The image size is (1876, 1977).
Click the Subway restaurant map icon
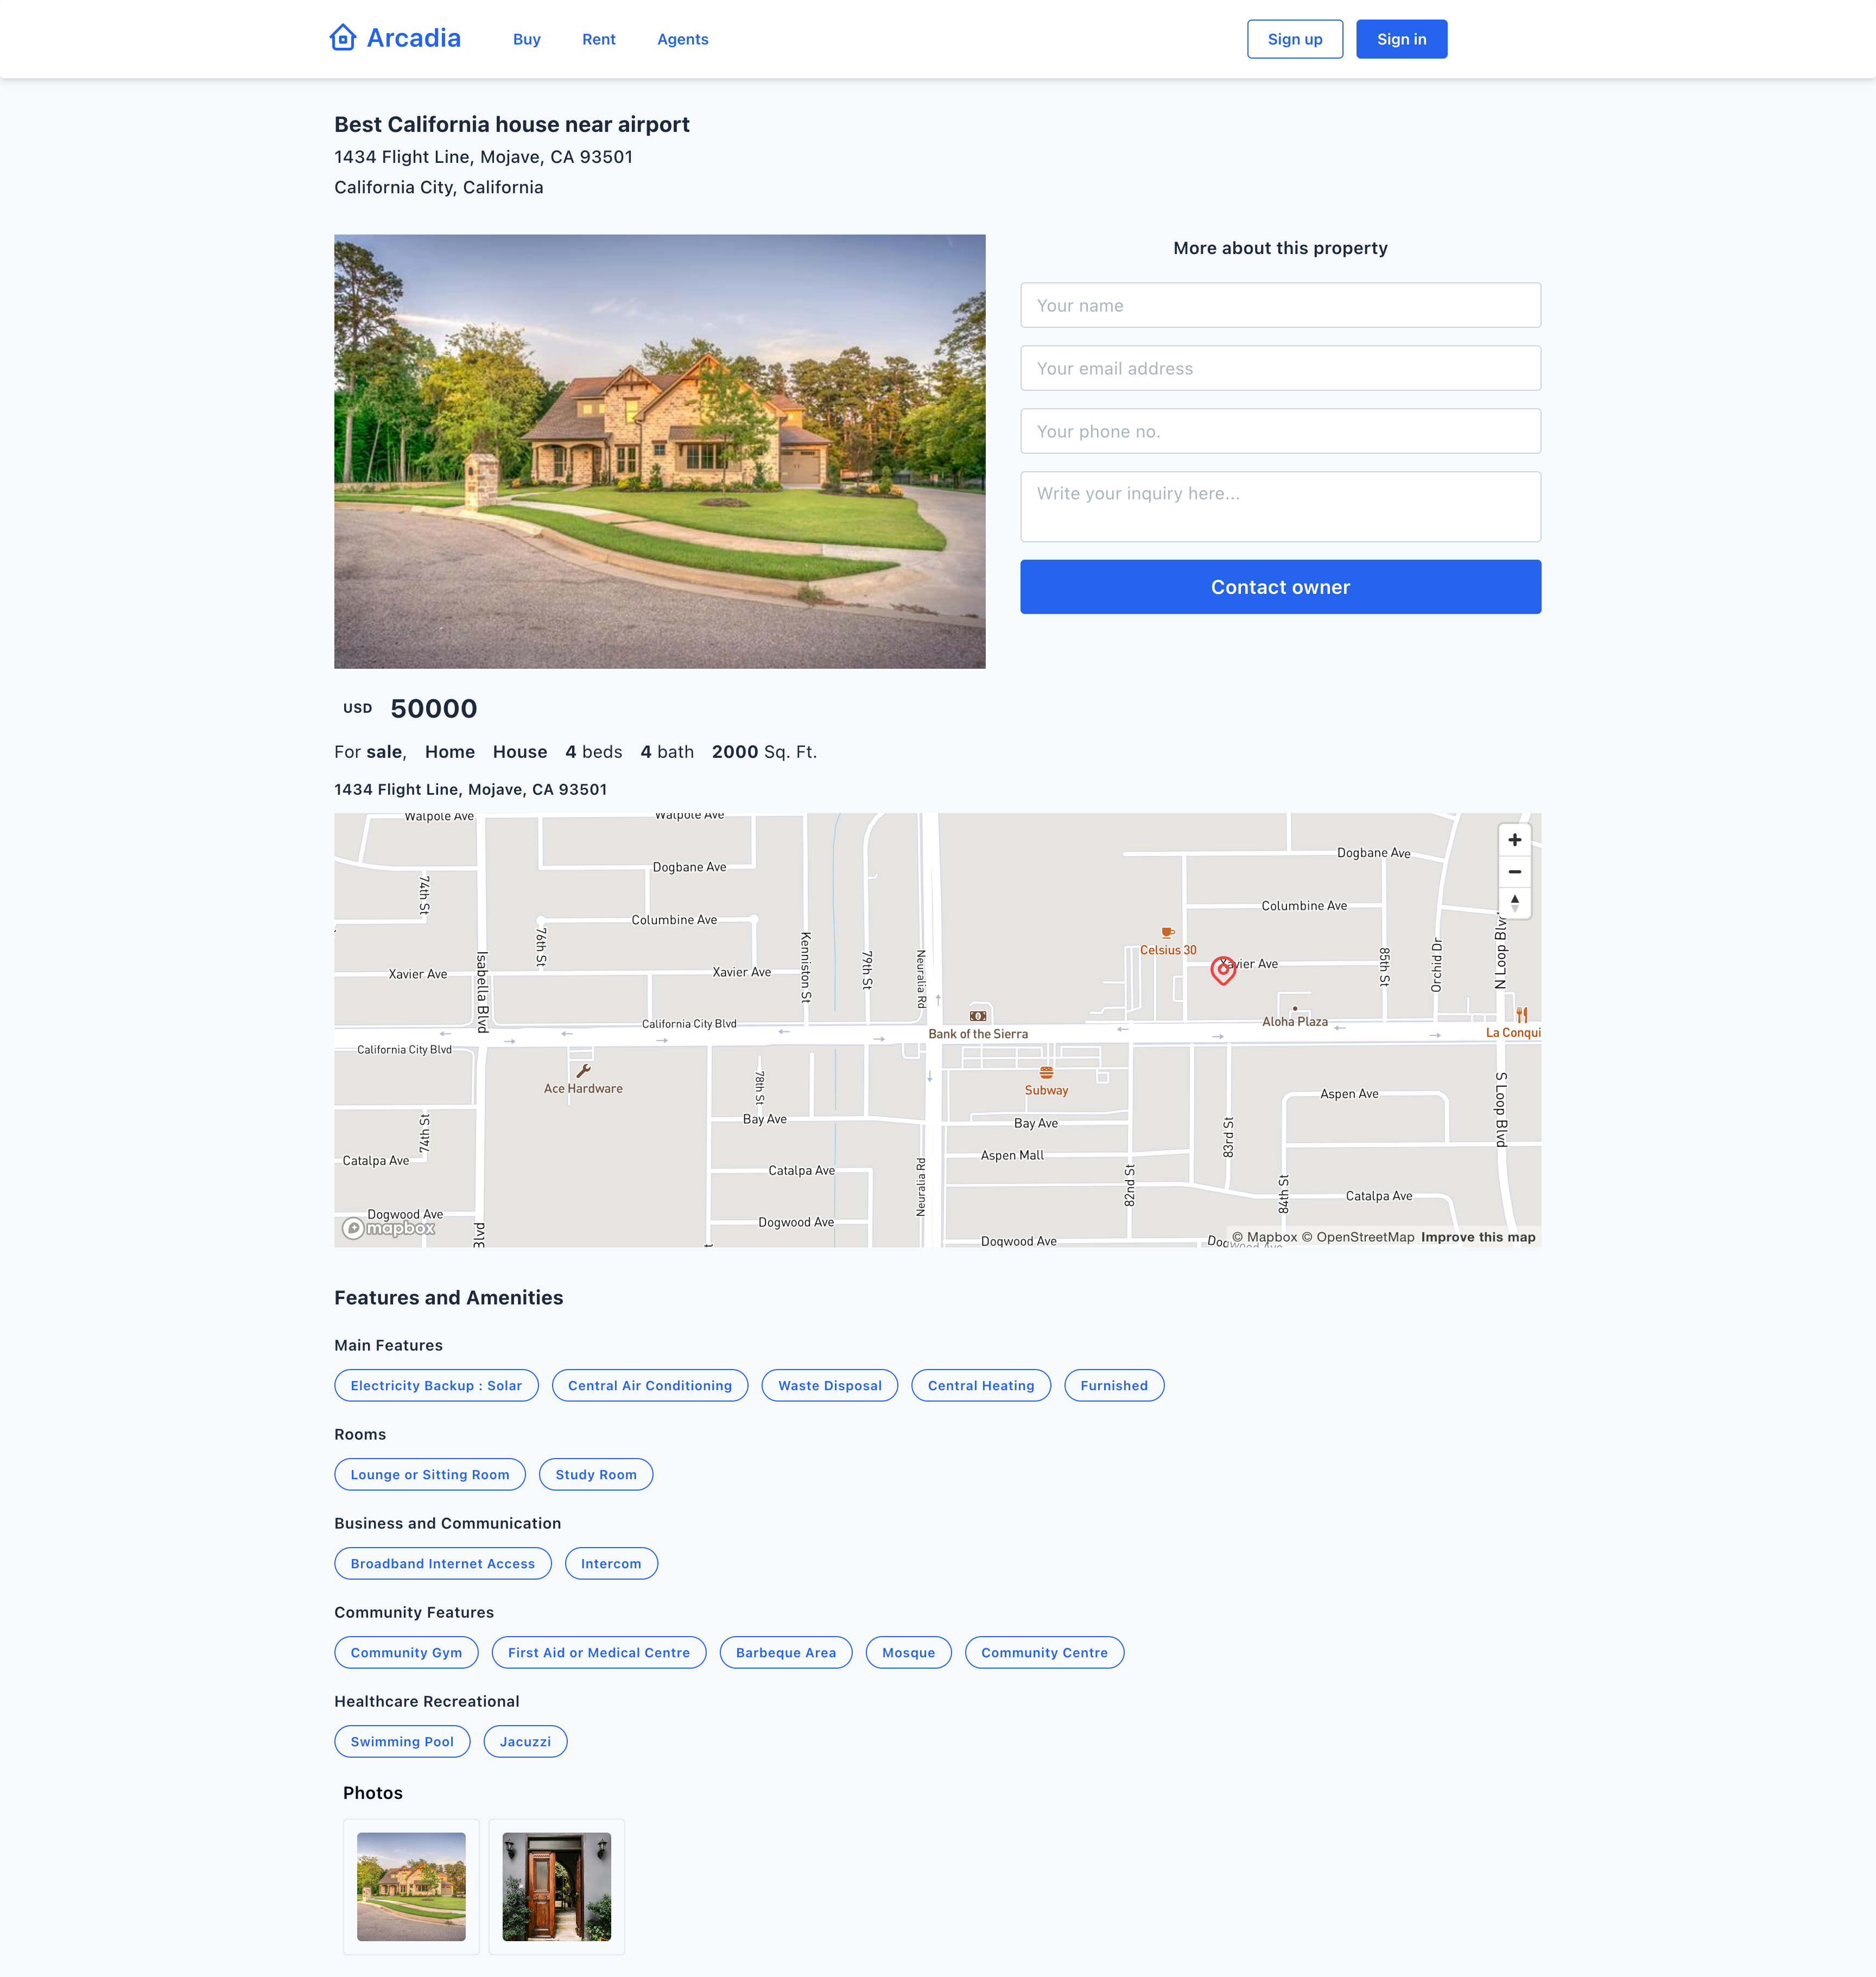click(x=1046, y=1072)
